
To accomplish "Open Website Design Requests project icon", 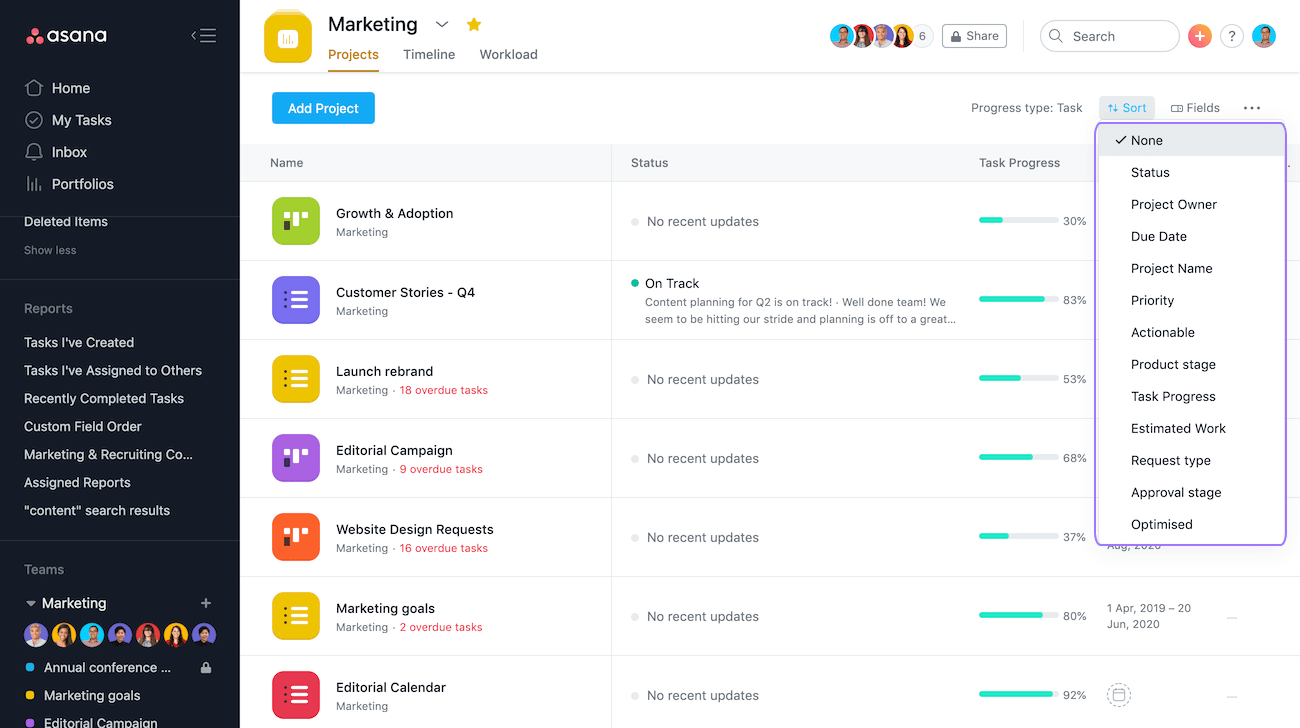I will [296, 537].
